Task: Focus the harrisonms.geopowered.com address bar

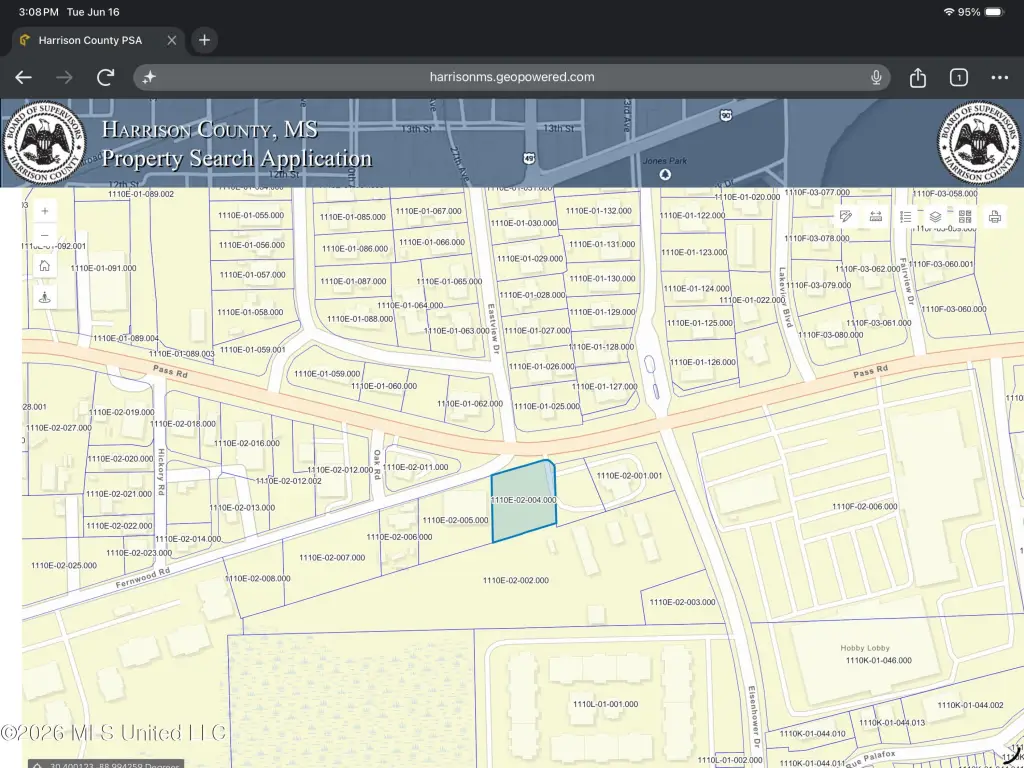Action: click(x=512, y=77)
